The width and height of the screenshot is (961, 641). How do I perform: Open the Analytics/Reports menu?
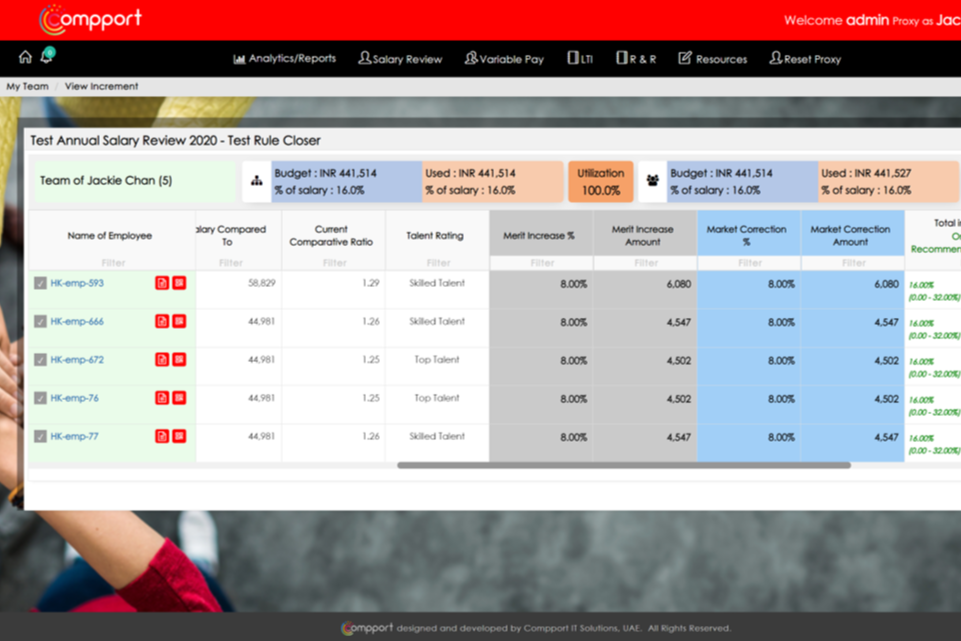[285, 59]
